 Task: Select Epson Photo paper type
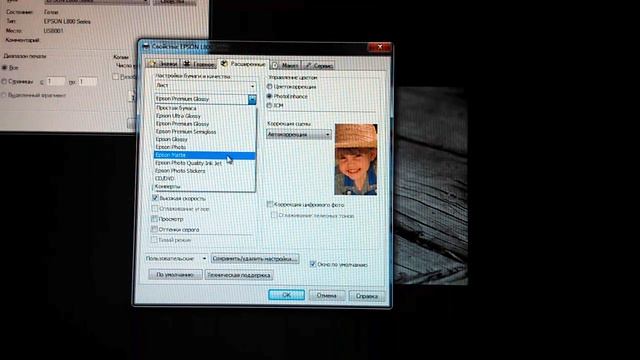[x=204, y=147]
